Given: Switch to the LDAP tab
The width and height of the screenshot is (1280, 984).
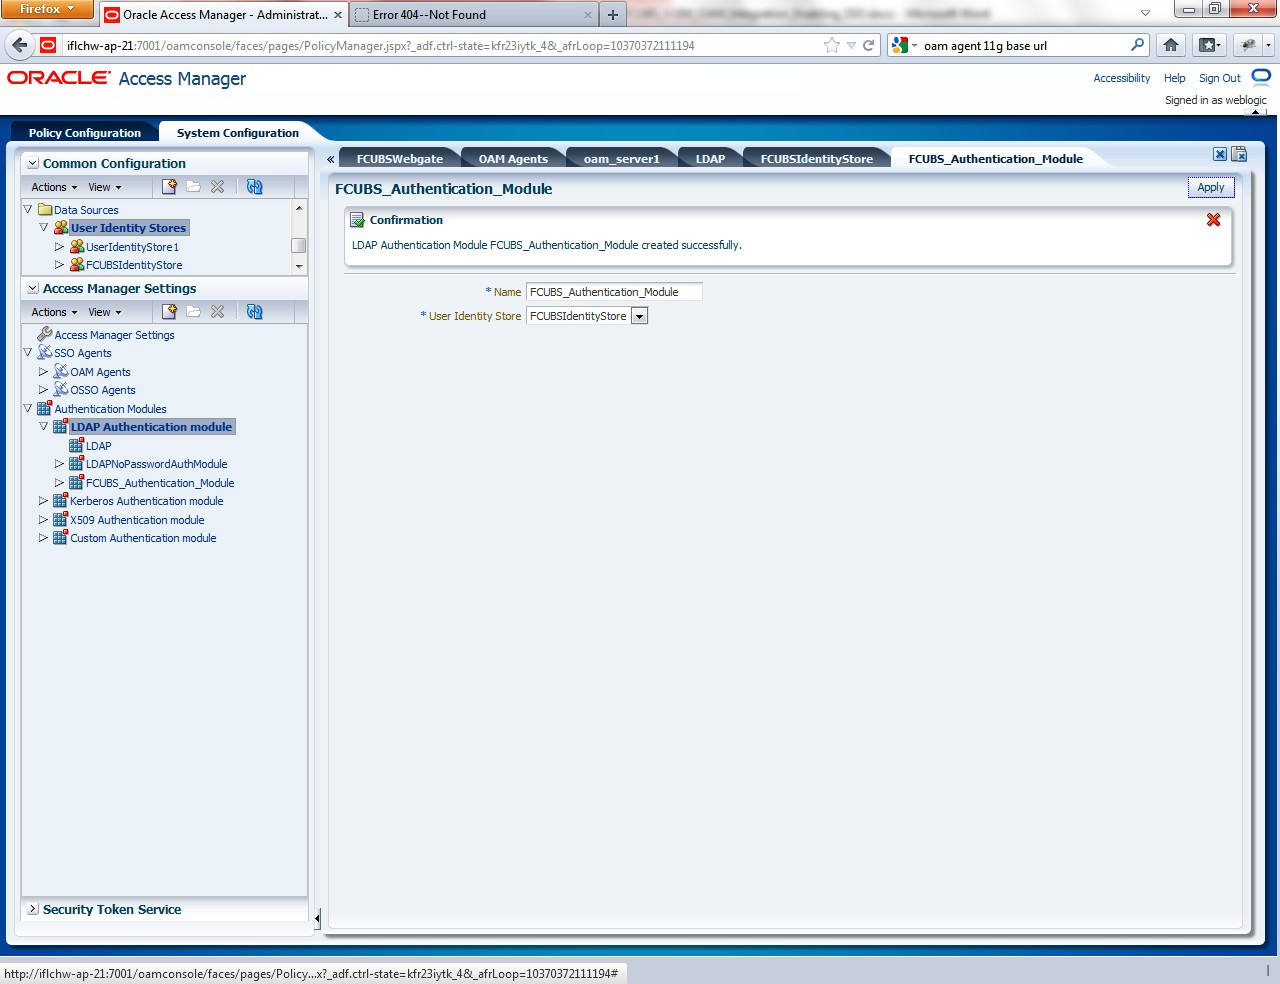Looking at the screenshot, I should pyautogui.click(x=710, y=158).
